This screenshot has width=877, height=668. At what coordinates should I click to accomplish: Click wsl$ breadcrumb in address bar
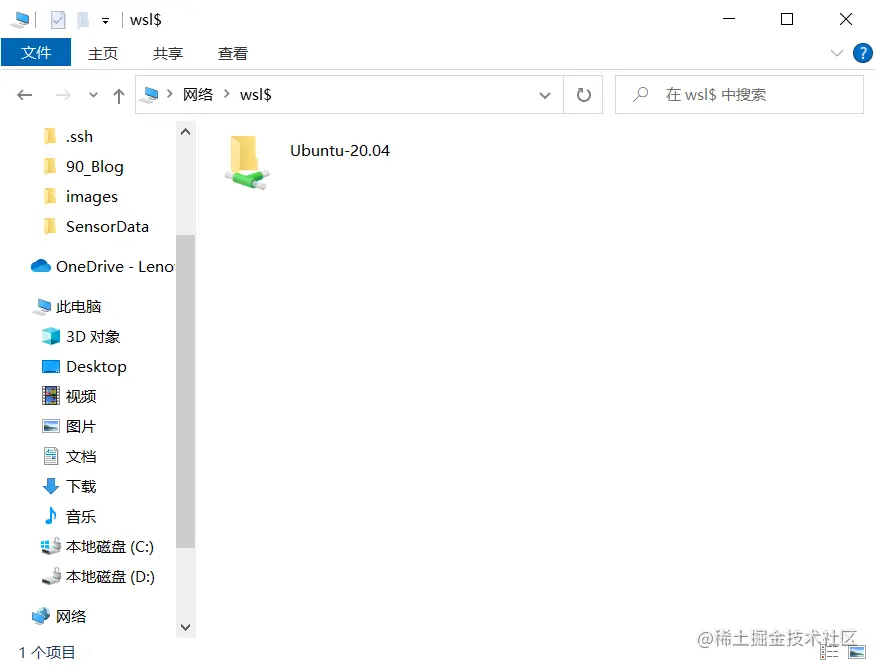[256, 95]
